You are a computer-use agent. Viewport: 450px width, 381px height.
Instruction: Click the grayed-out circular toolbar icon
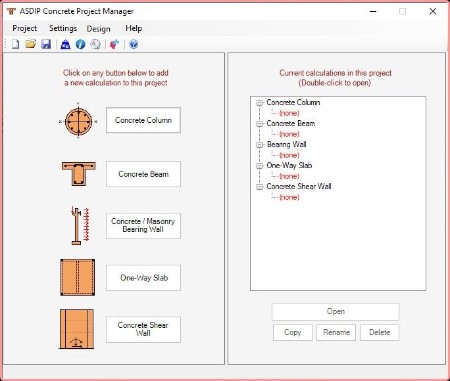[x=96, y=44]
